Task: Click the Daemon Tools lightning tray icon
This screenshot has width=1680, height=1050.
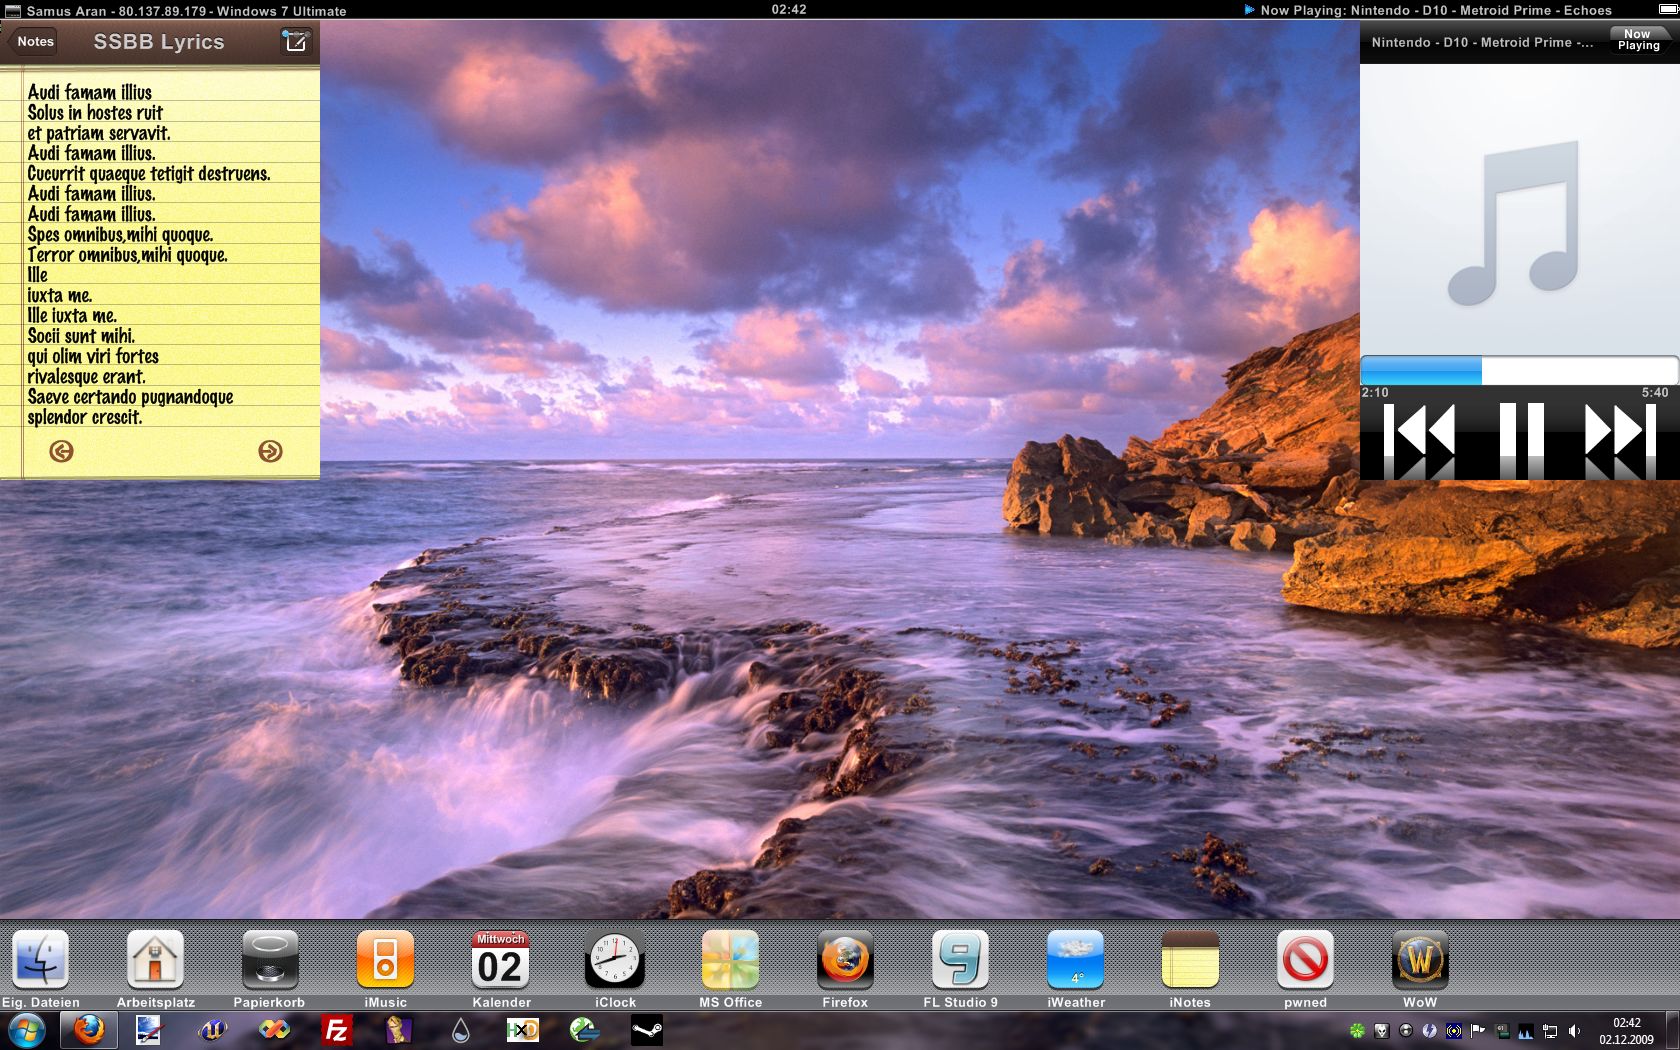Action: coord(1429,1031)
